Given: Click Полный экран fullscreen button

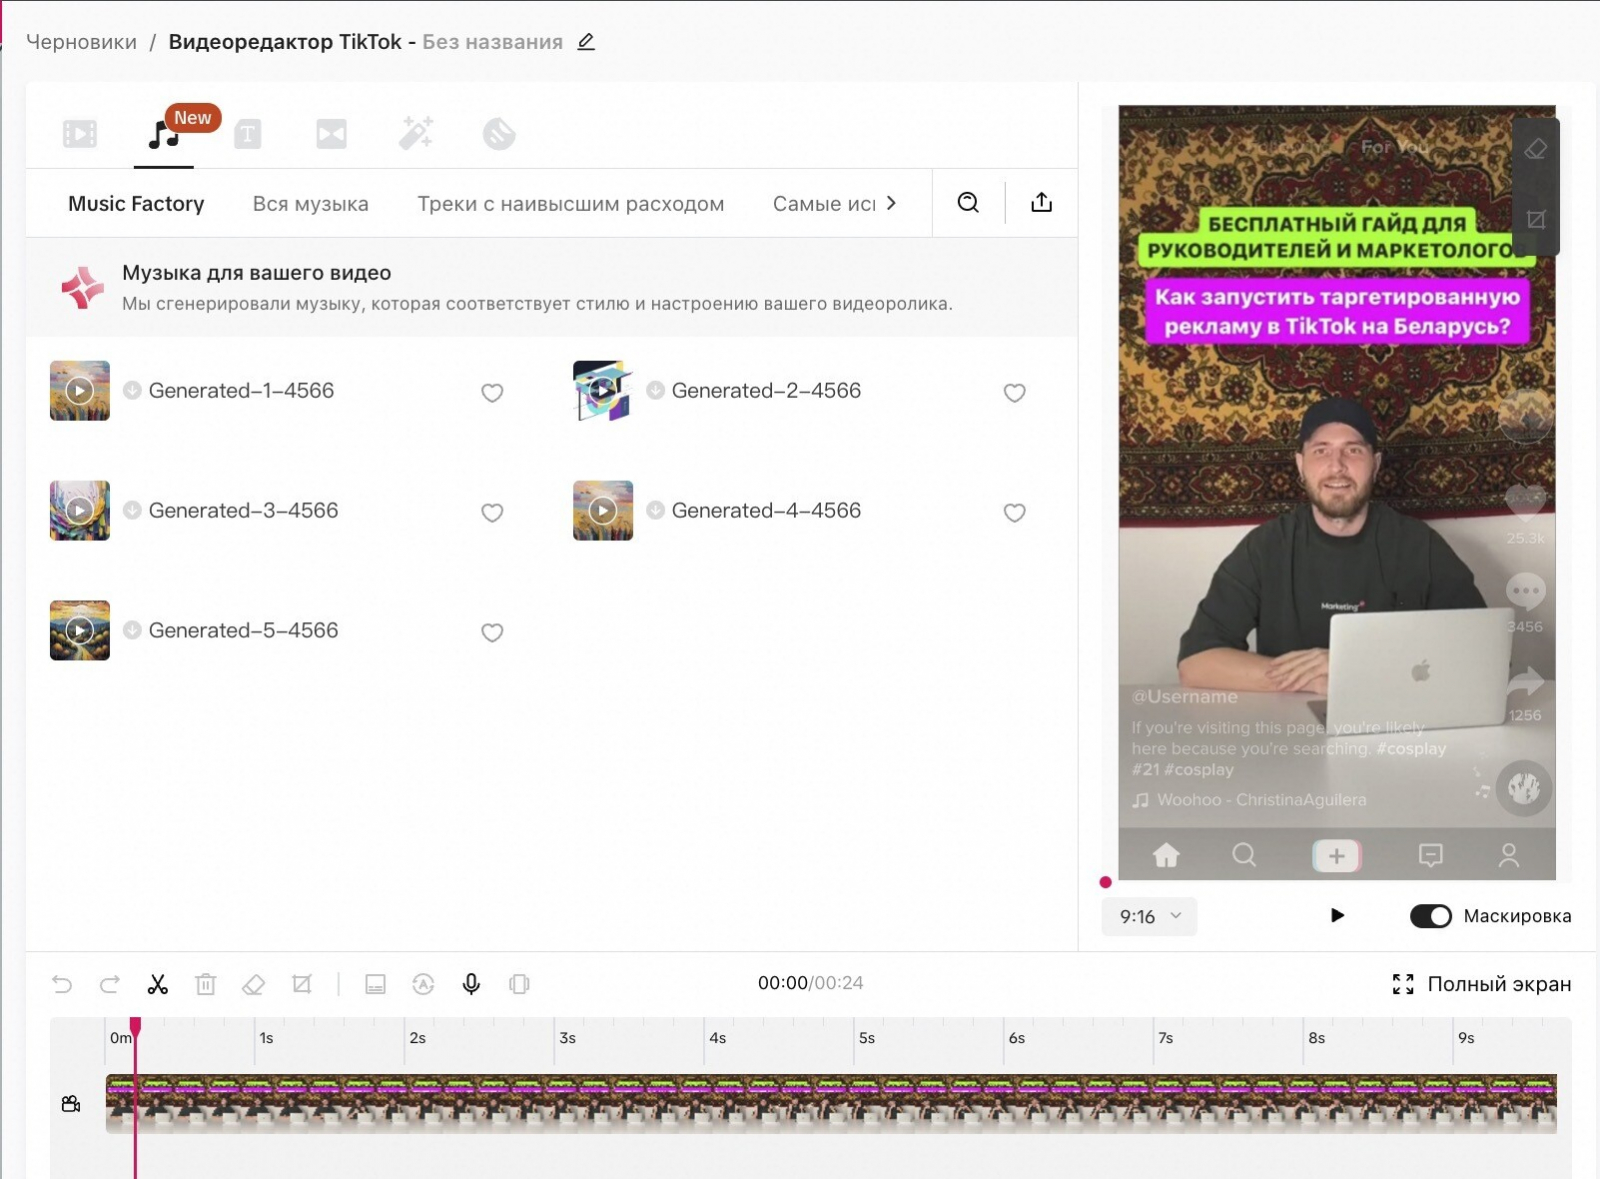Looking at the screenshot, I should pyautogui.click(x=1482, y=984).
